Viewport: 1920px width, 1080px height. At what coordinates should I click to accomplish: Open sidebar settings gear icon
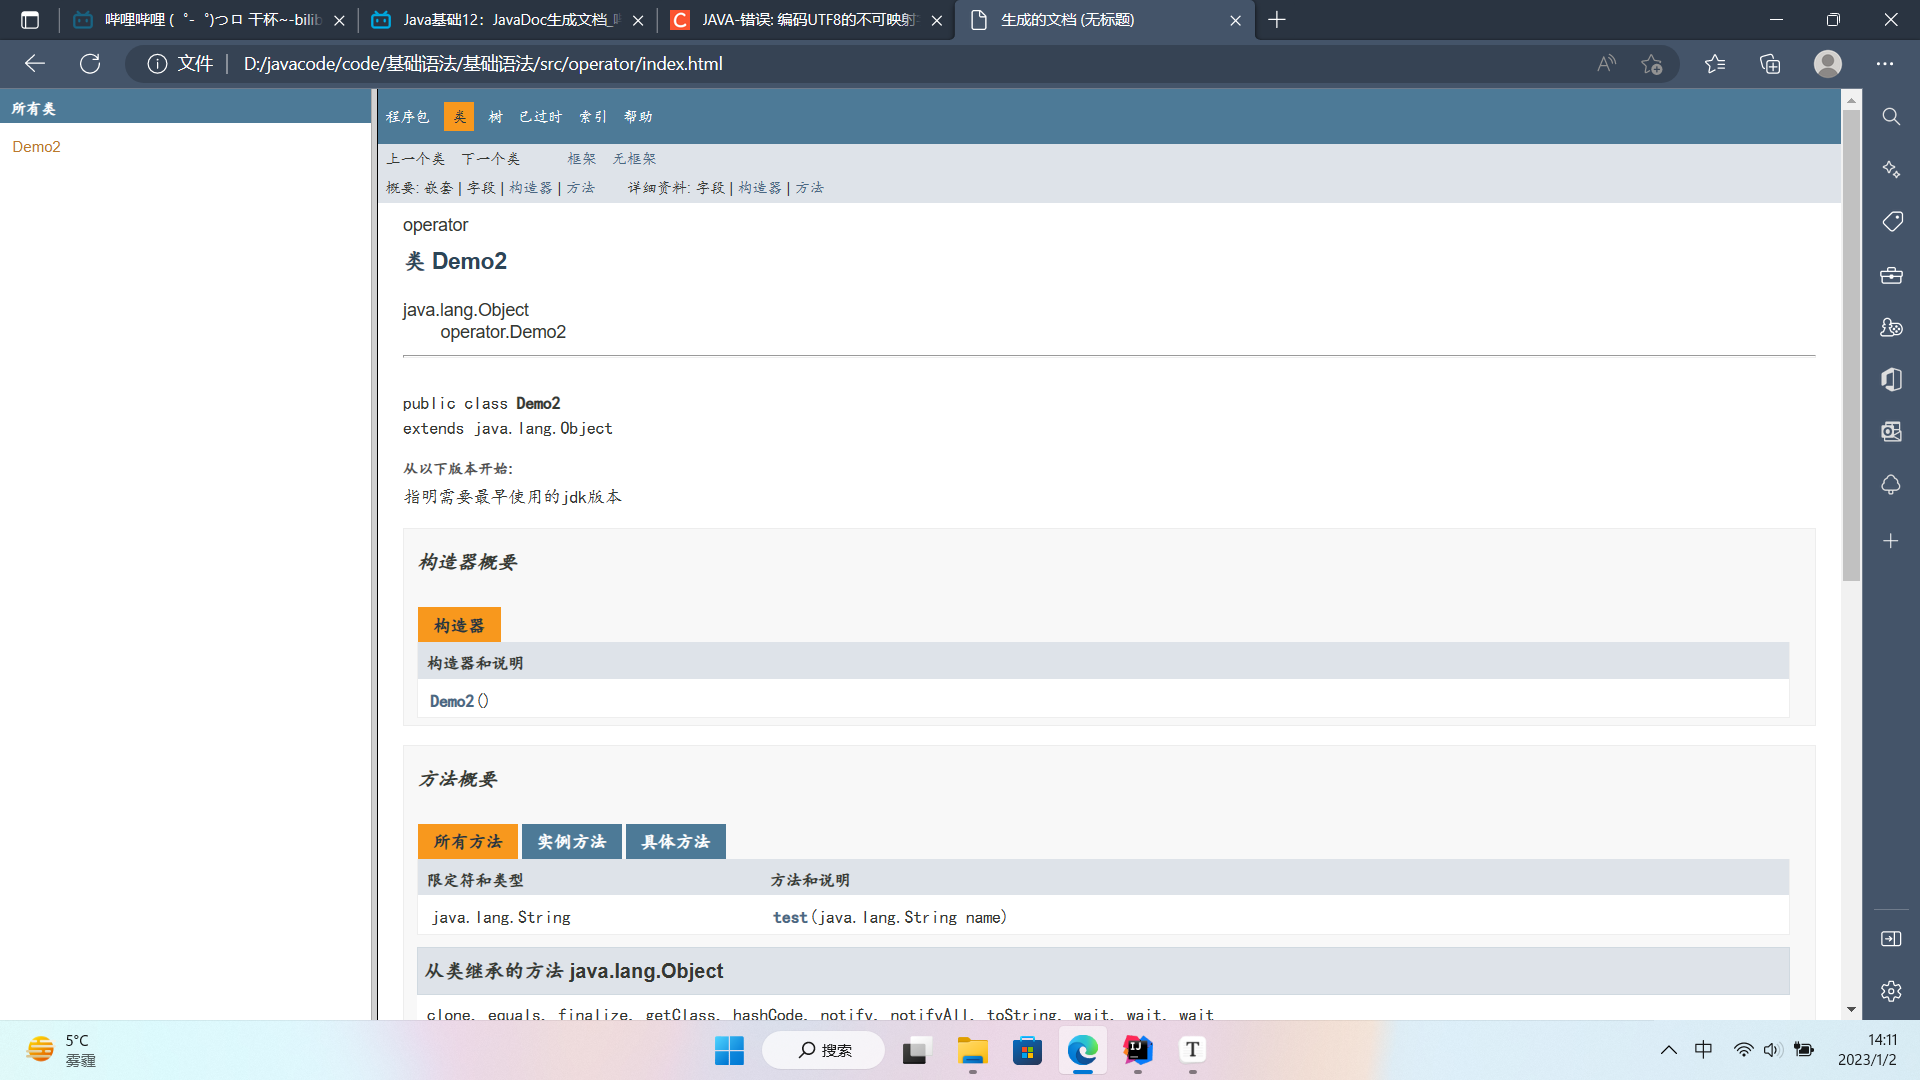point(1890,991)
